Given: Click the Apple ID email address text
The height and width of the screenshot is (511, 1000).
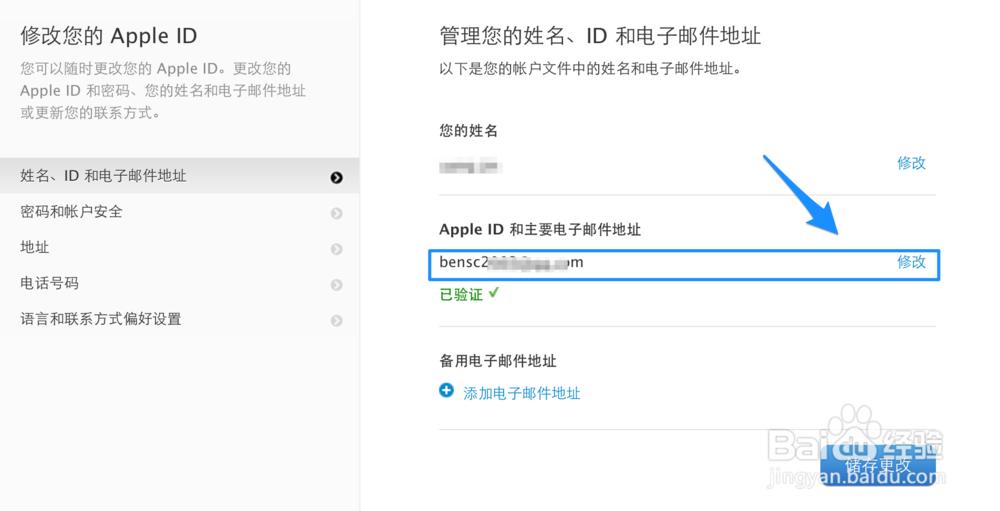Looking at the screenshot, I should (x=511, y=262).
